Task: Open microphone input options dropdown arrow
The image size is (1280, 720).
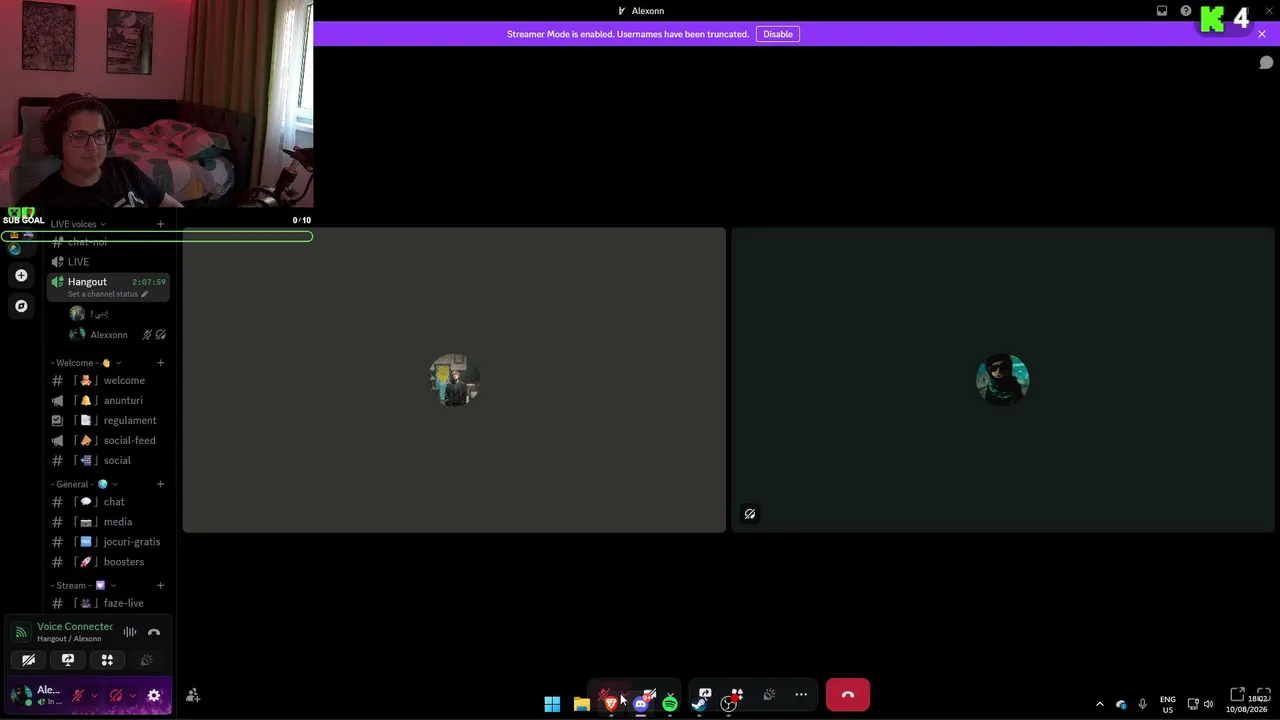Action: point(94,695)
